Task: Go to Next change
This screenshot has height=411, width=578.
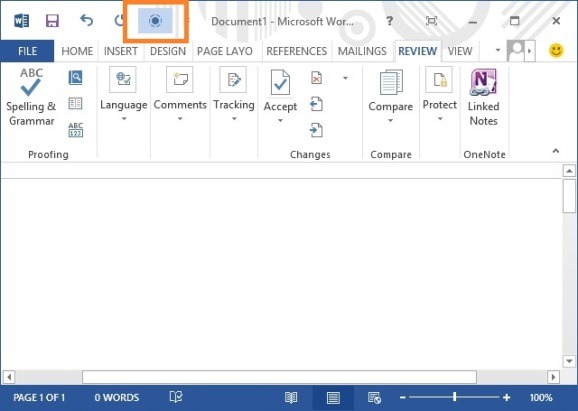Action: tap(316, 130)
